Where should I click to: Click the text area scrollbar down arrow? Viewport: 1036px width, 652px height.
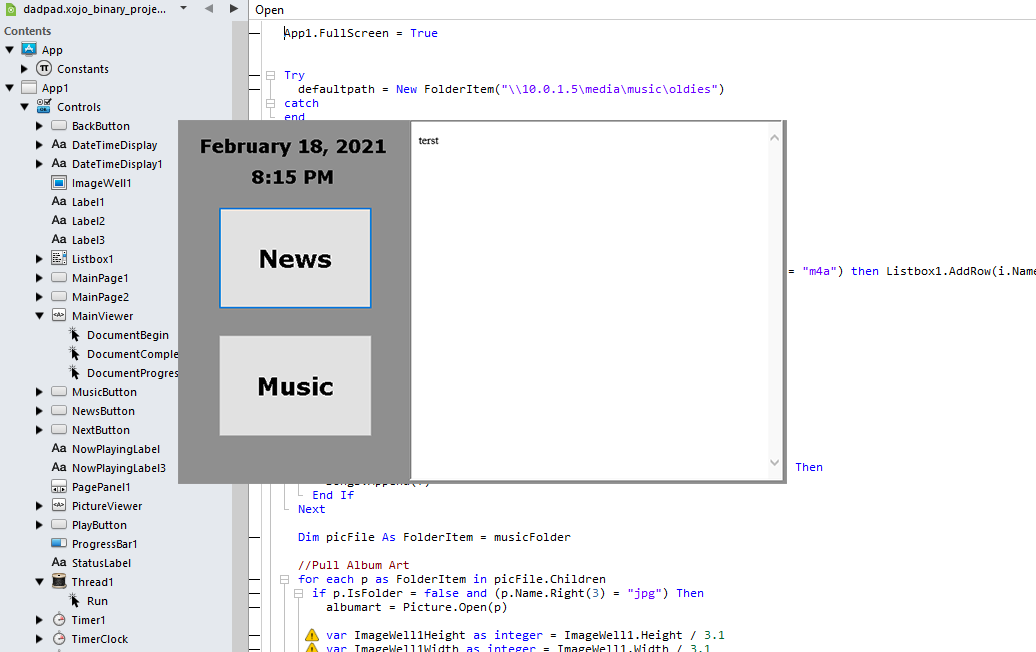click(774, 463)
